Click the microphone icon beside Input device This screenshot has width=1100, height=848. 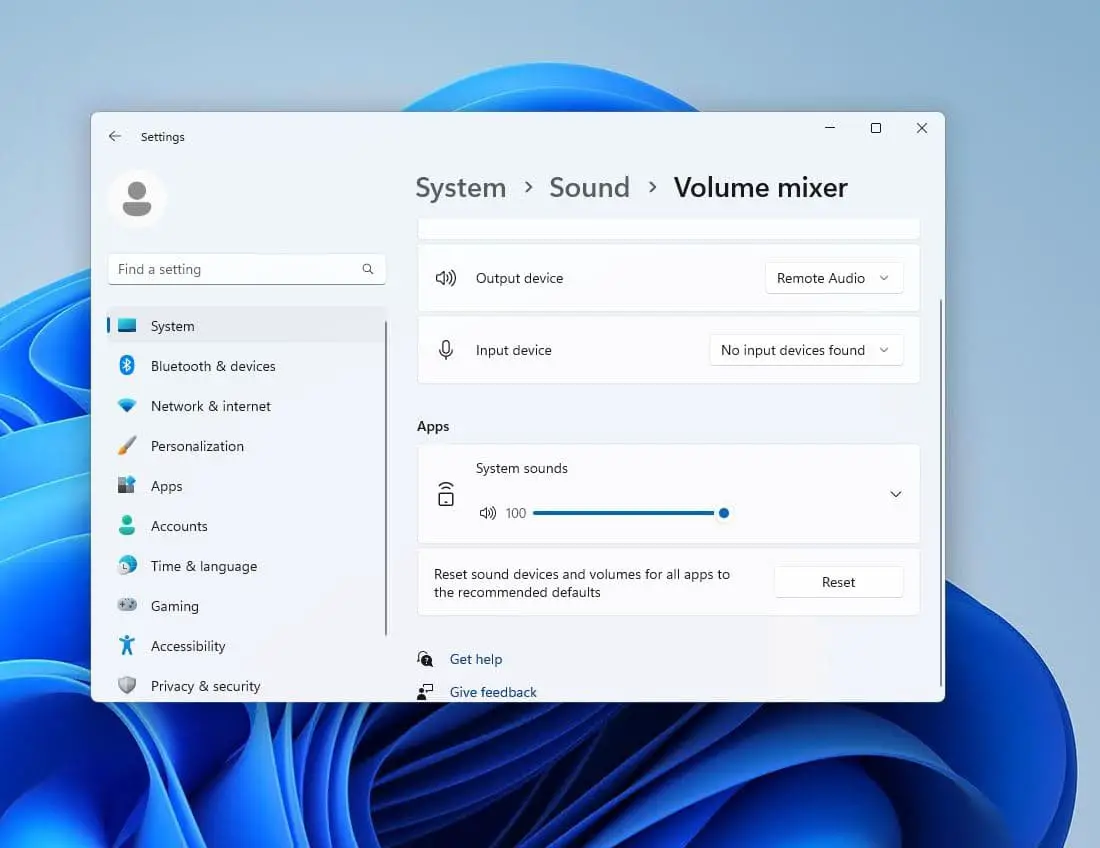tap(446, 350)
